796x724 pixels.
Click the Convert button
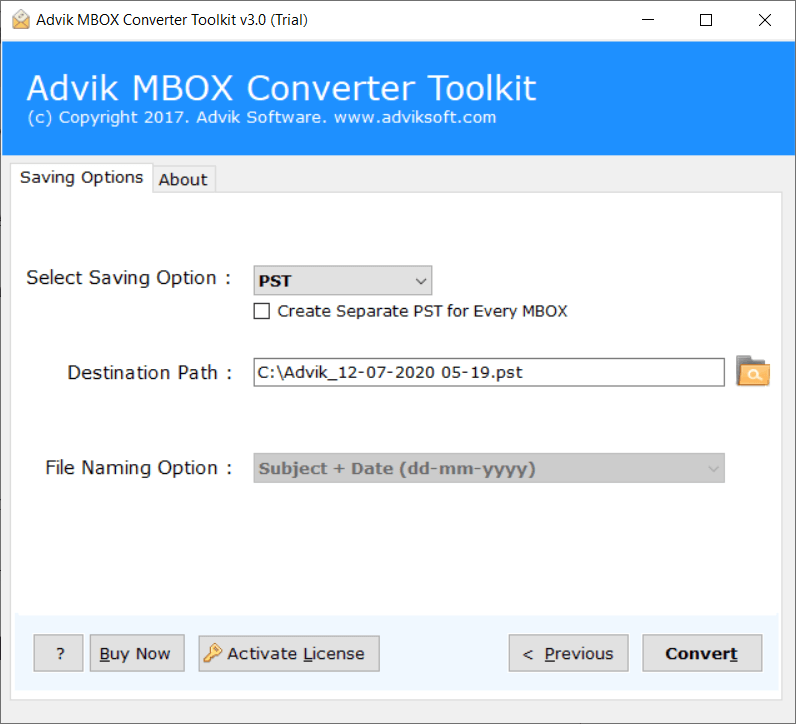coord(702,653)
